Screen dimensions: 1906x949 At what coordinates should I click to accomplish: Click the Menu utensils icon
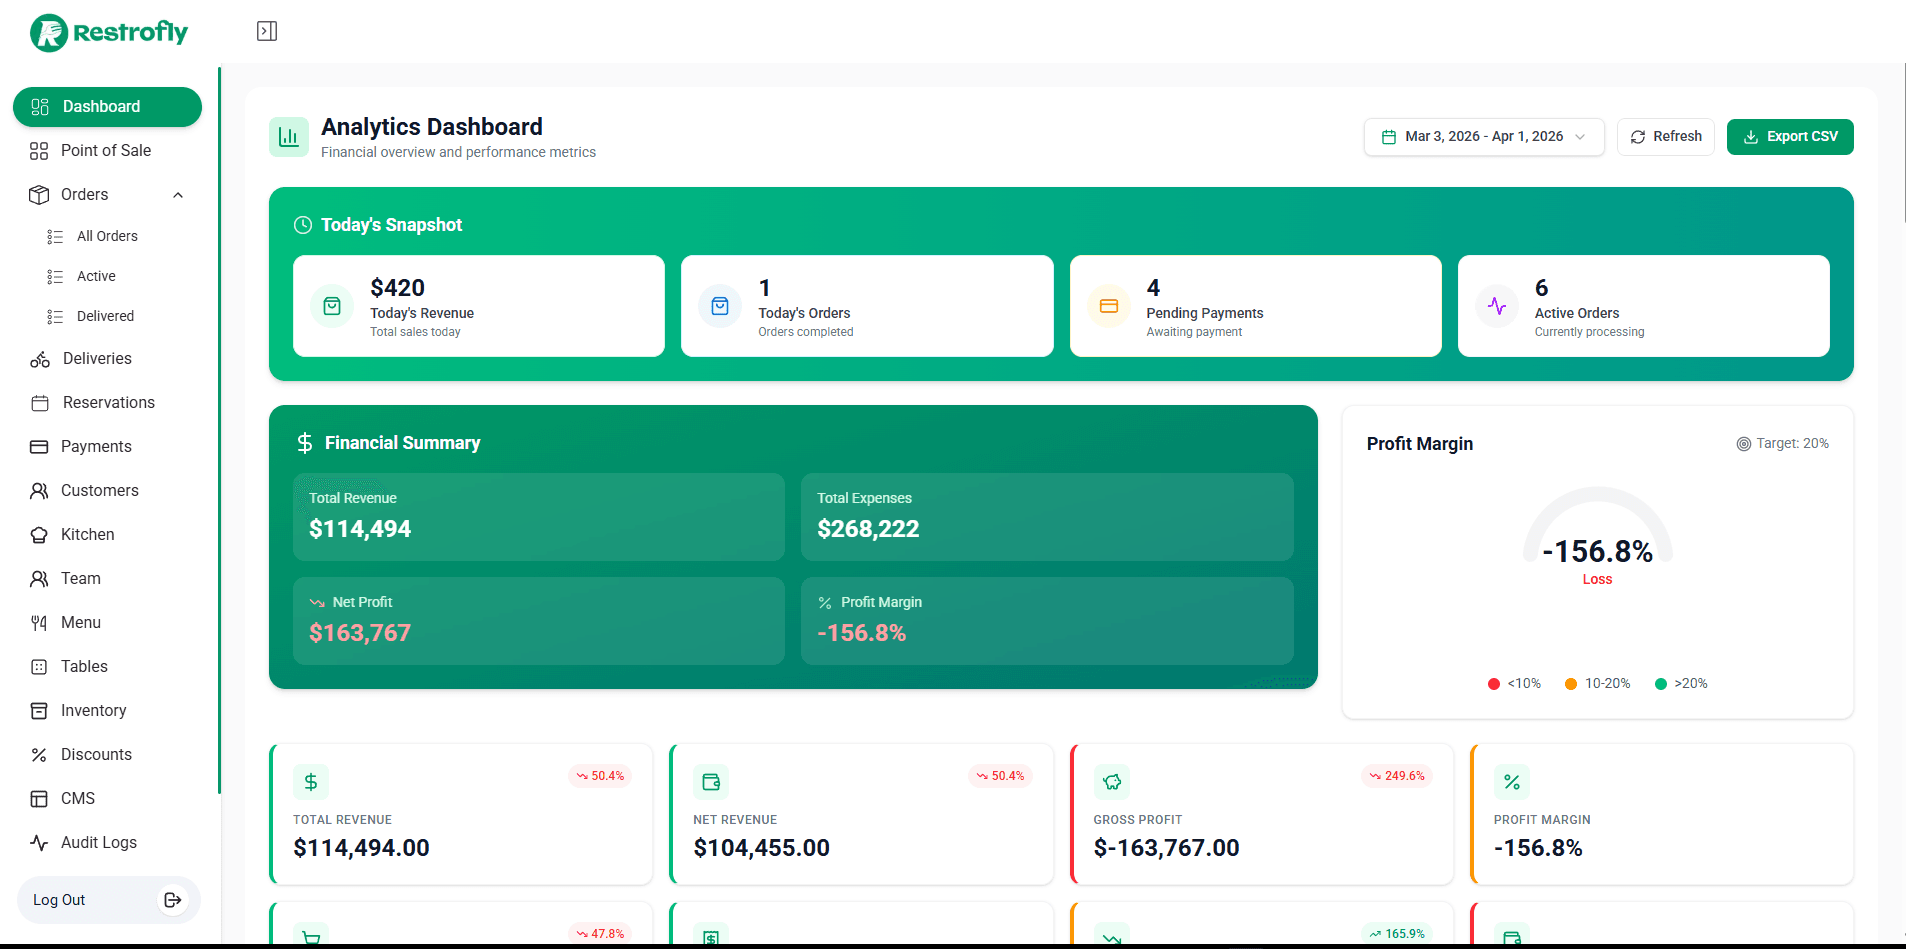(x=39, y=623)
